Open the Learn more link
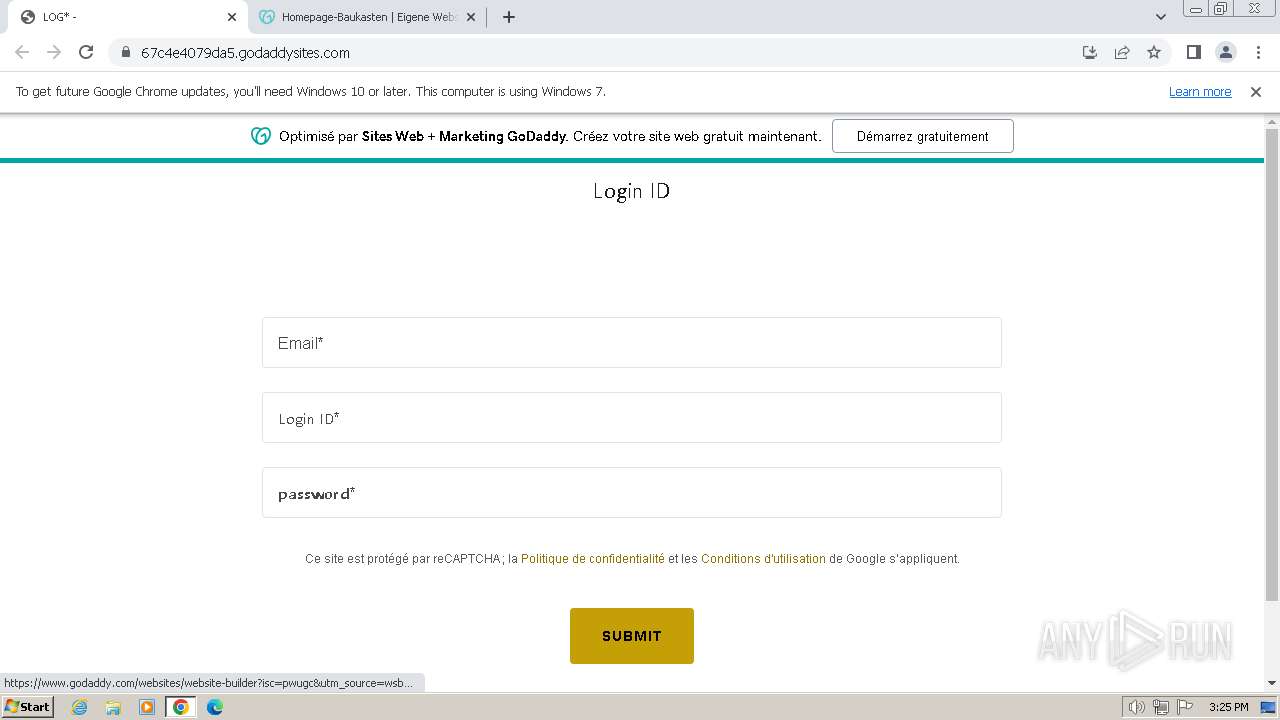 pyautogui.click(x=1200, y=92)
